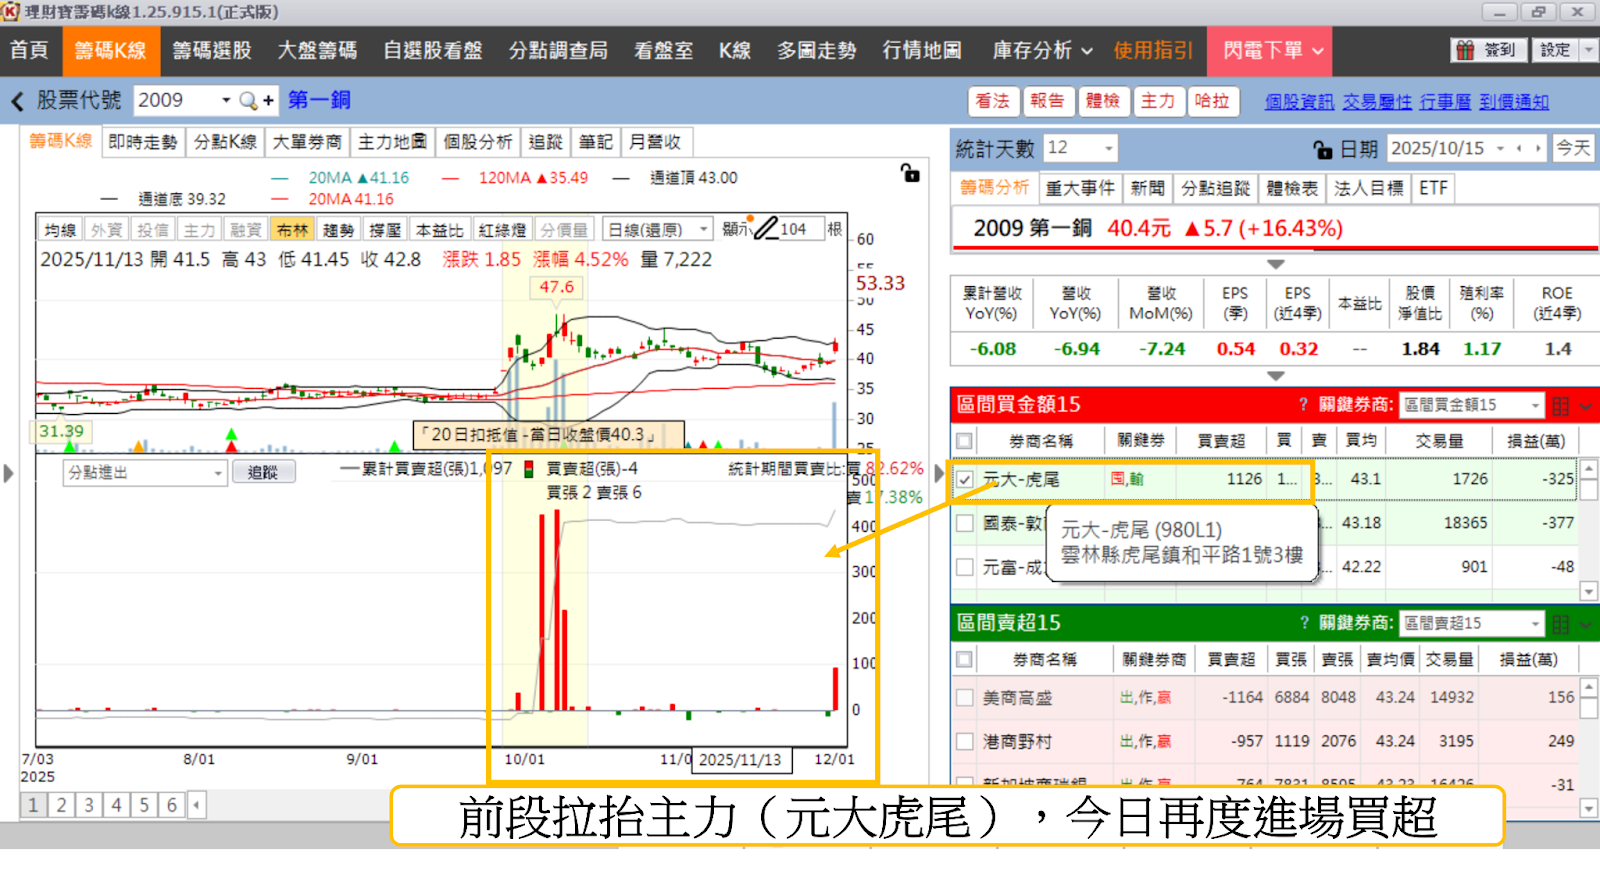Screen dimensions: 1600x871
Task: Toggle the 紅綠燈 indicator button
Action: click(x=502, y=230)
